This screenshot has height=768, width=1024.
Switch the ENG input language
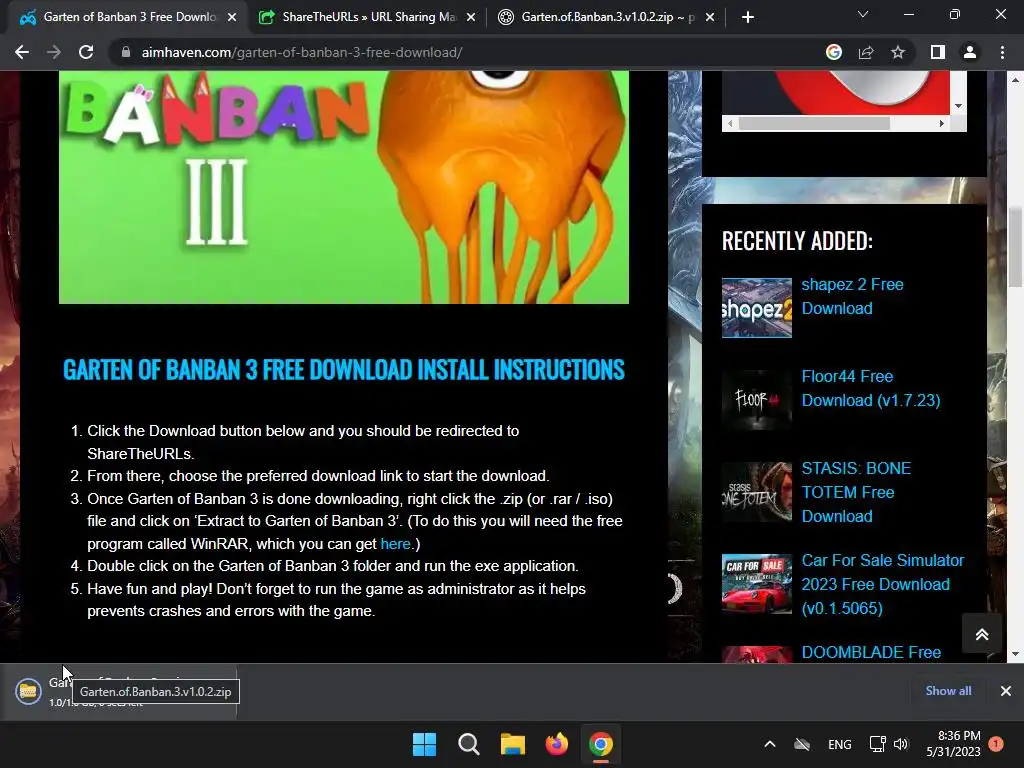839,744
